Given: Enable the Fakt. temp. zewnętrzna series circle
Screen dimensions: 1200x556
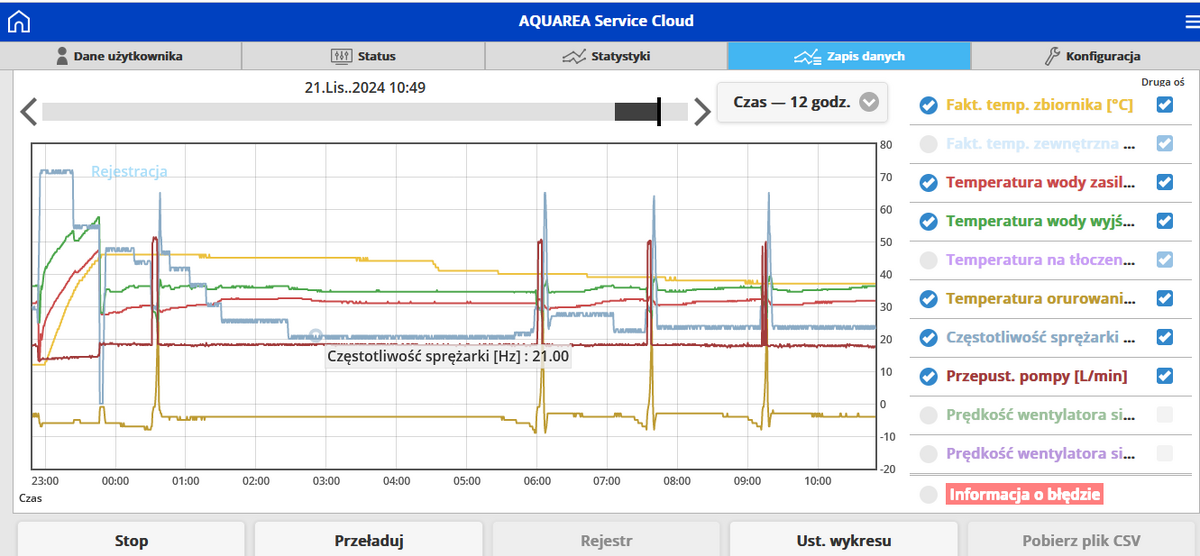Looking at the screenshot, I should click(928, 144).
